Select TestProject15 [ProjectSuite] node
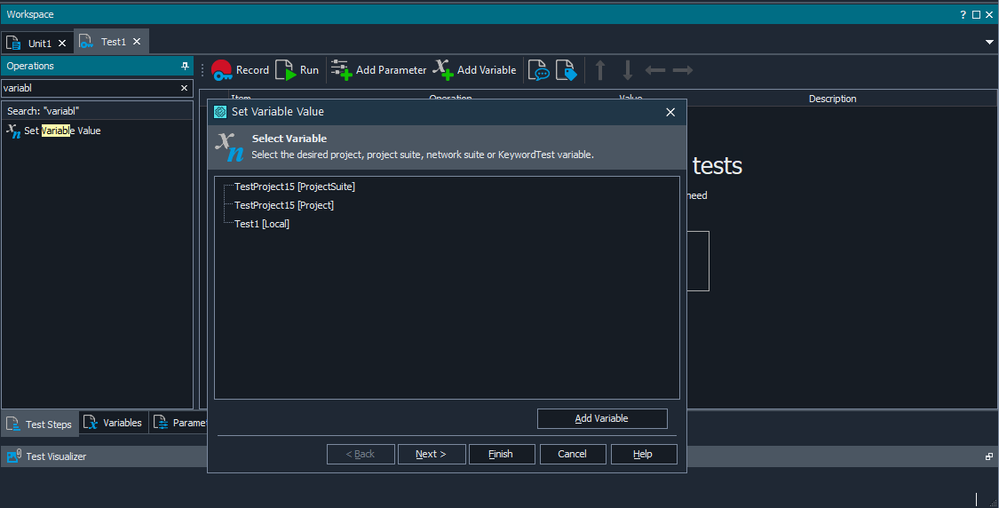 pyautogui.click(x=294, y=187)
